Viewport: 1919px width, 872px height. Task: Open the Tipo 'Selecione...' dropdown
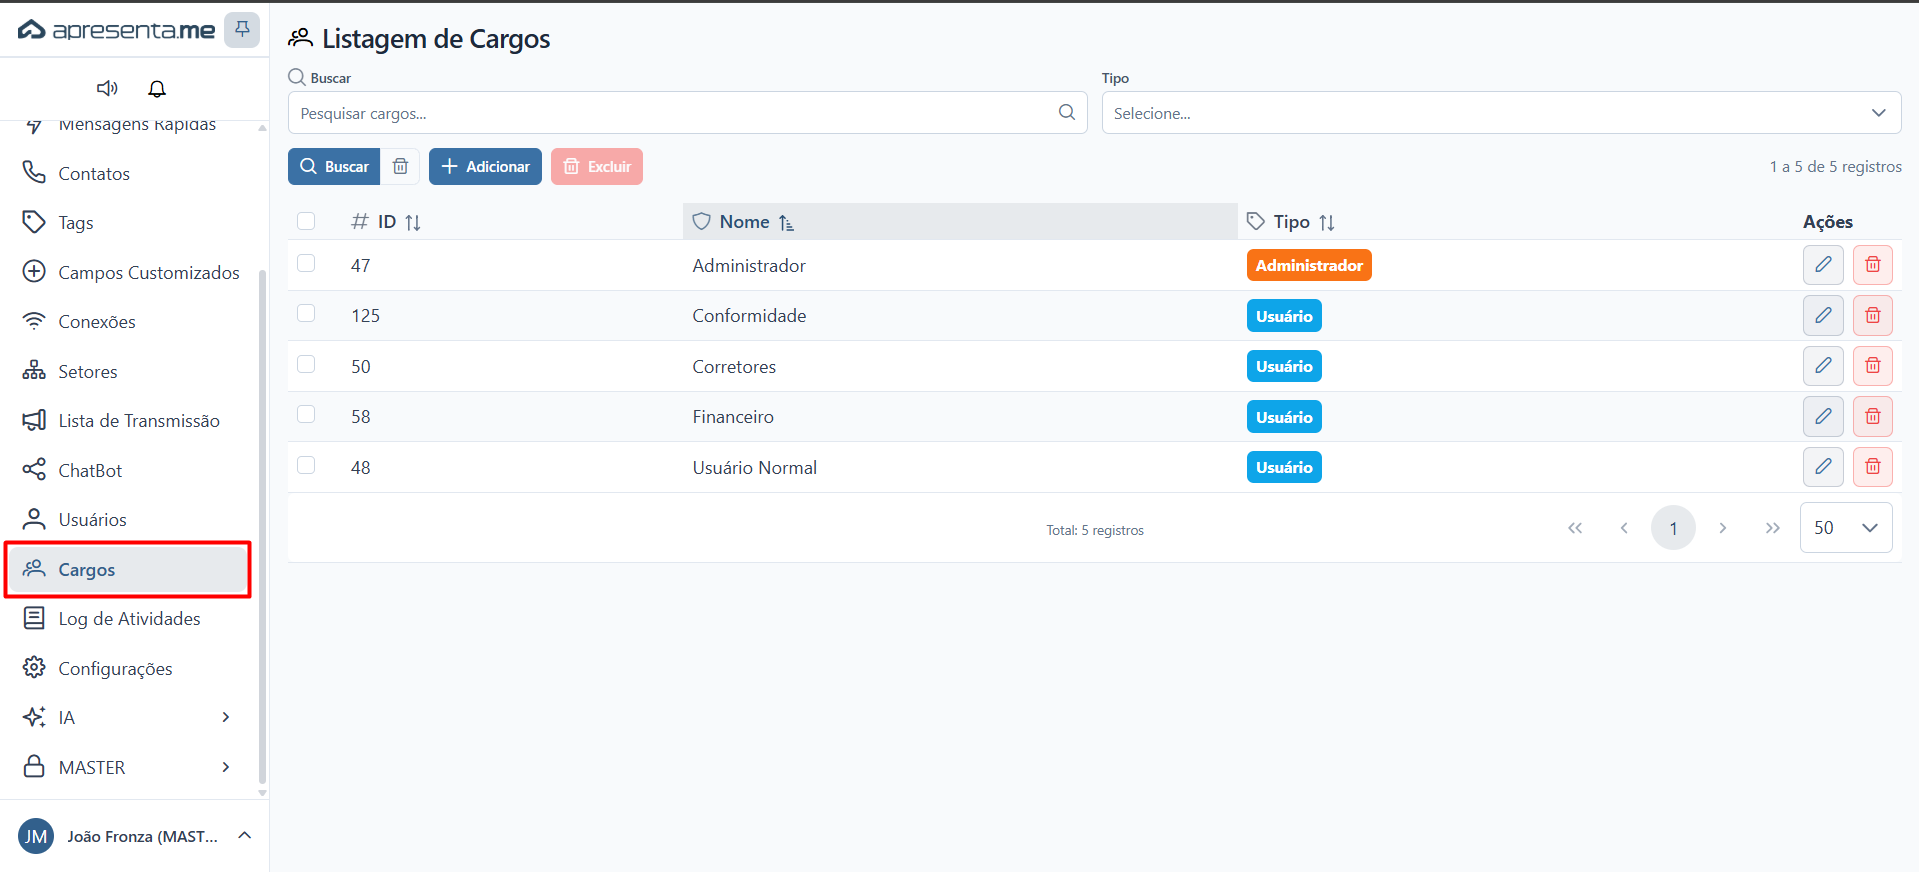tap(1501, 113)
